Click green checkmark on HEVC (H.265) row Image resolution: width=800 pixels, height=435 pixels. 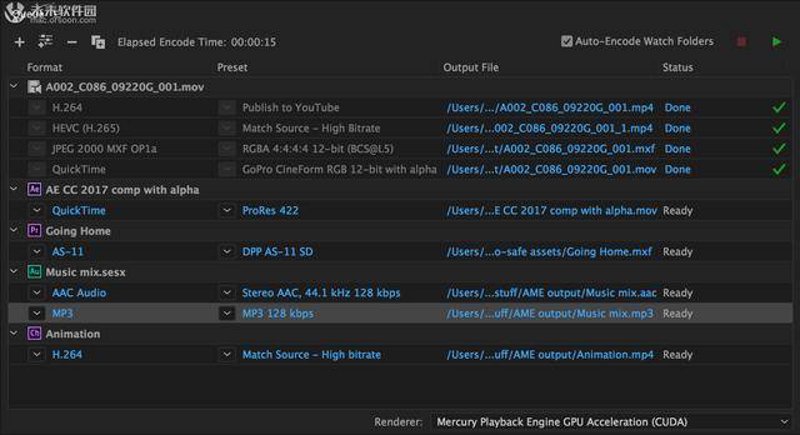pyautogui.click(x=779, y=127)
